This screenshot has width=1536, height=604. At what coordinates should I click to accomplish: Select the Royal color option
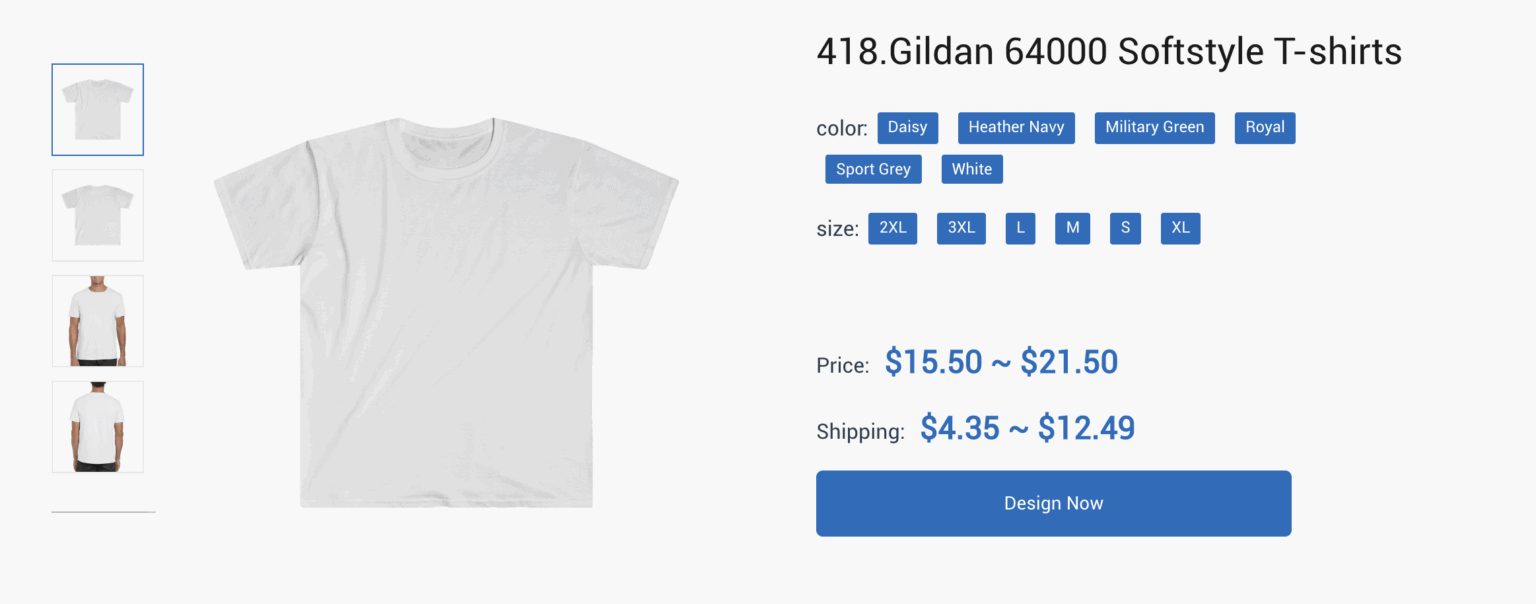[x=1265, y=128]
